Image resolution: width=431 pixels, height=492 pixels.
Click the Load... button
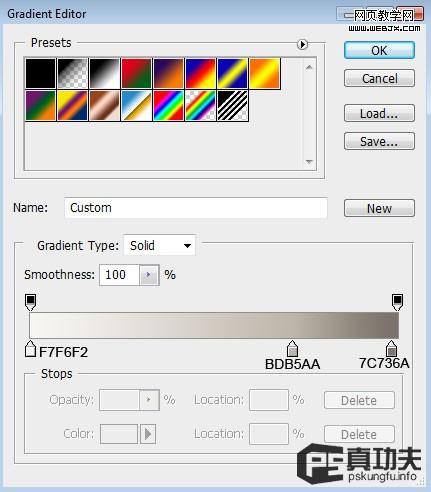[379, 113]
